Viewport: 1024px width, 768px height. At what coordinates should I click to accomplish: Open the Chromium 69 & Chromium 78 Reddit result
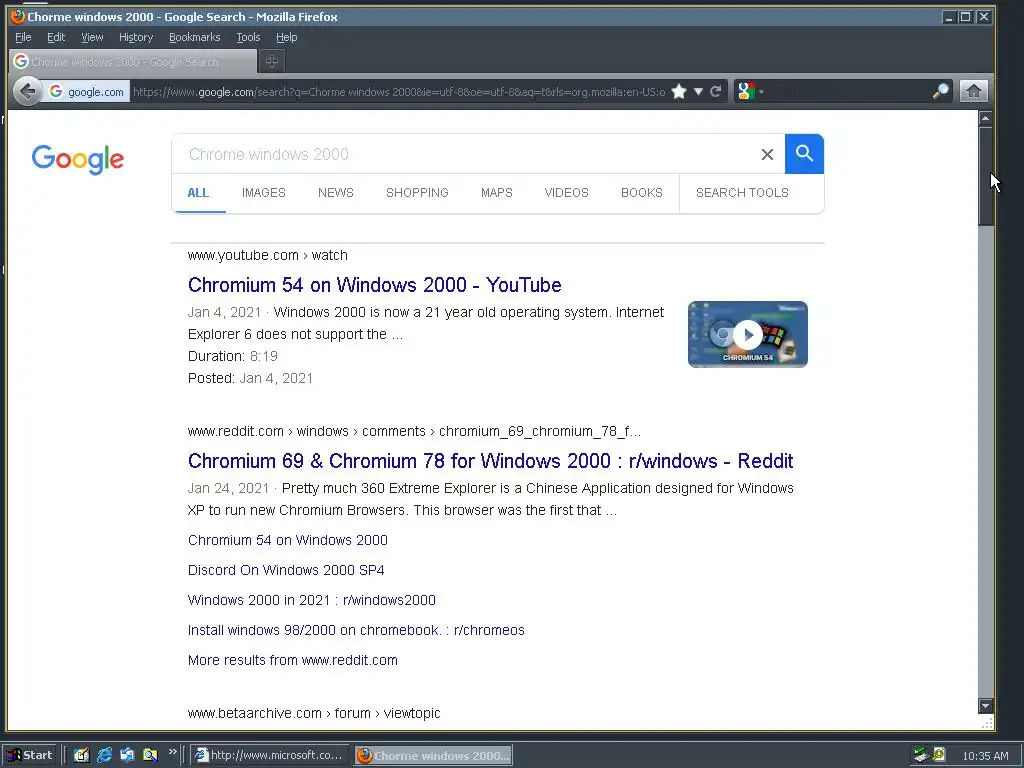tap(490, 461)
